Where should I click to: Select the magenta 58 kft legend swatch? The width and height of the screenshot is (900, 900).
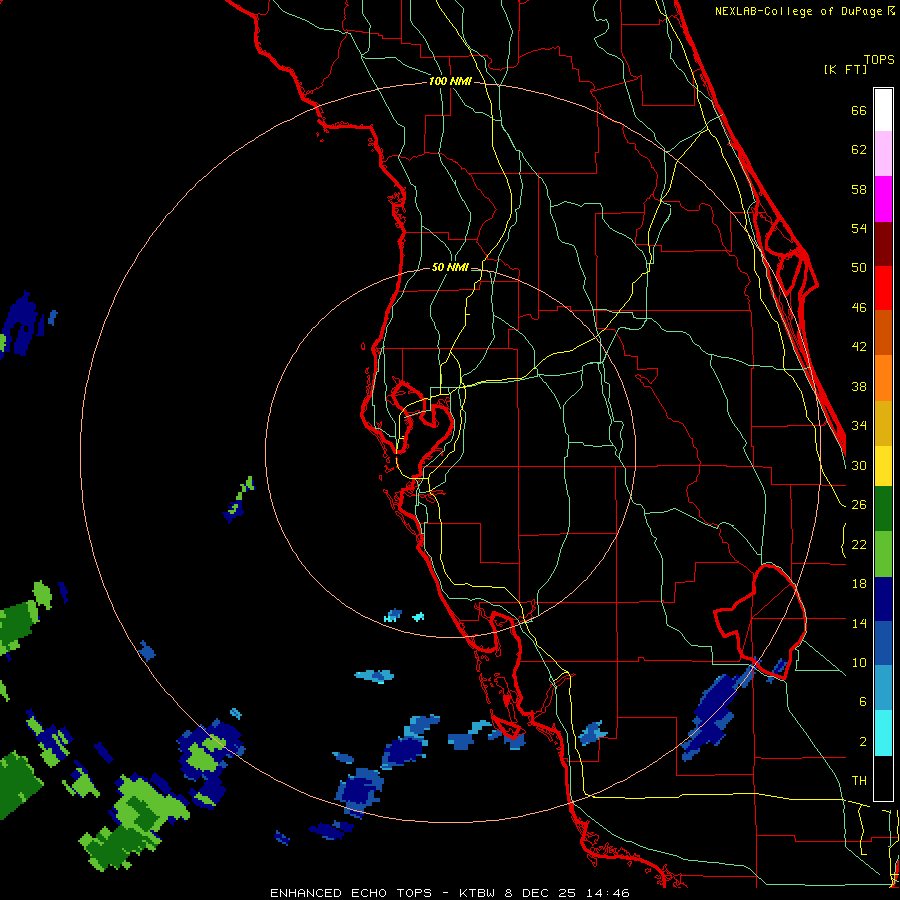tap(883, 199)
